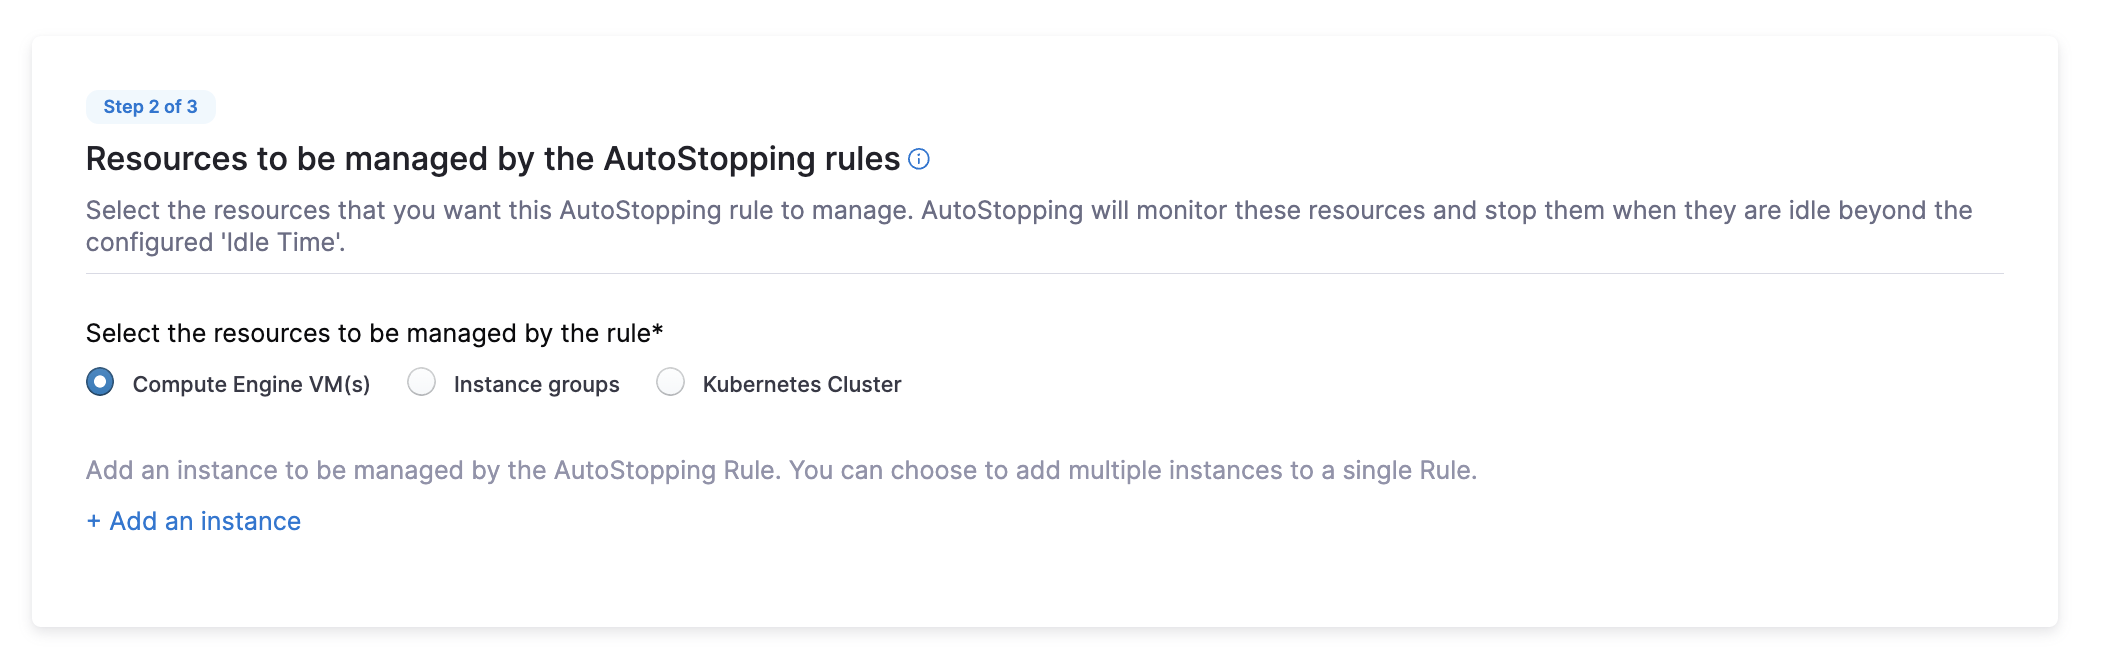Click the Compute Engine VM(s) label text

pos(251,385)
